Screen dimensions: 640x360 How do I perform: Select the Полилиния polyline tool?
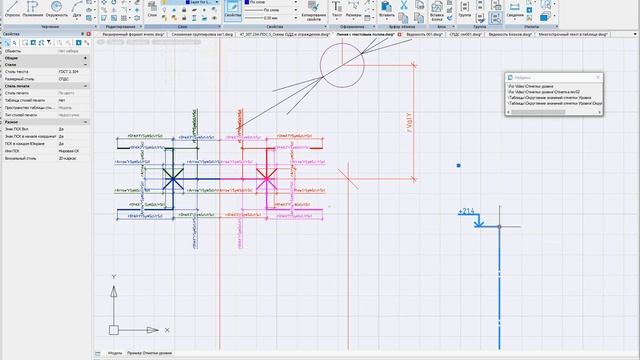33,9
